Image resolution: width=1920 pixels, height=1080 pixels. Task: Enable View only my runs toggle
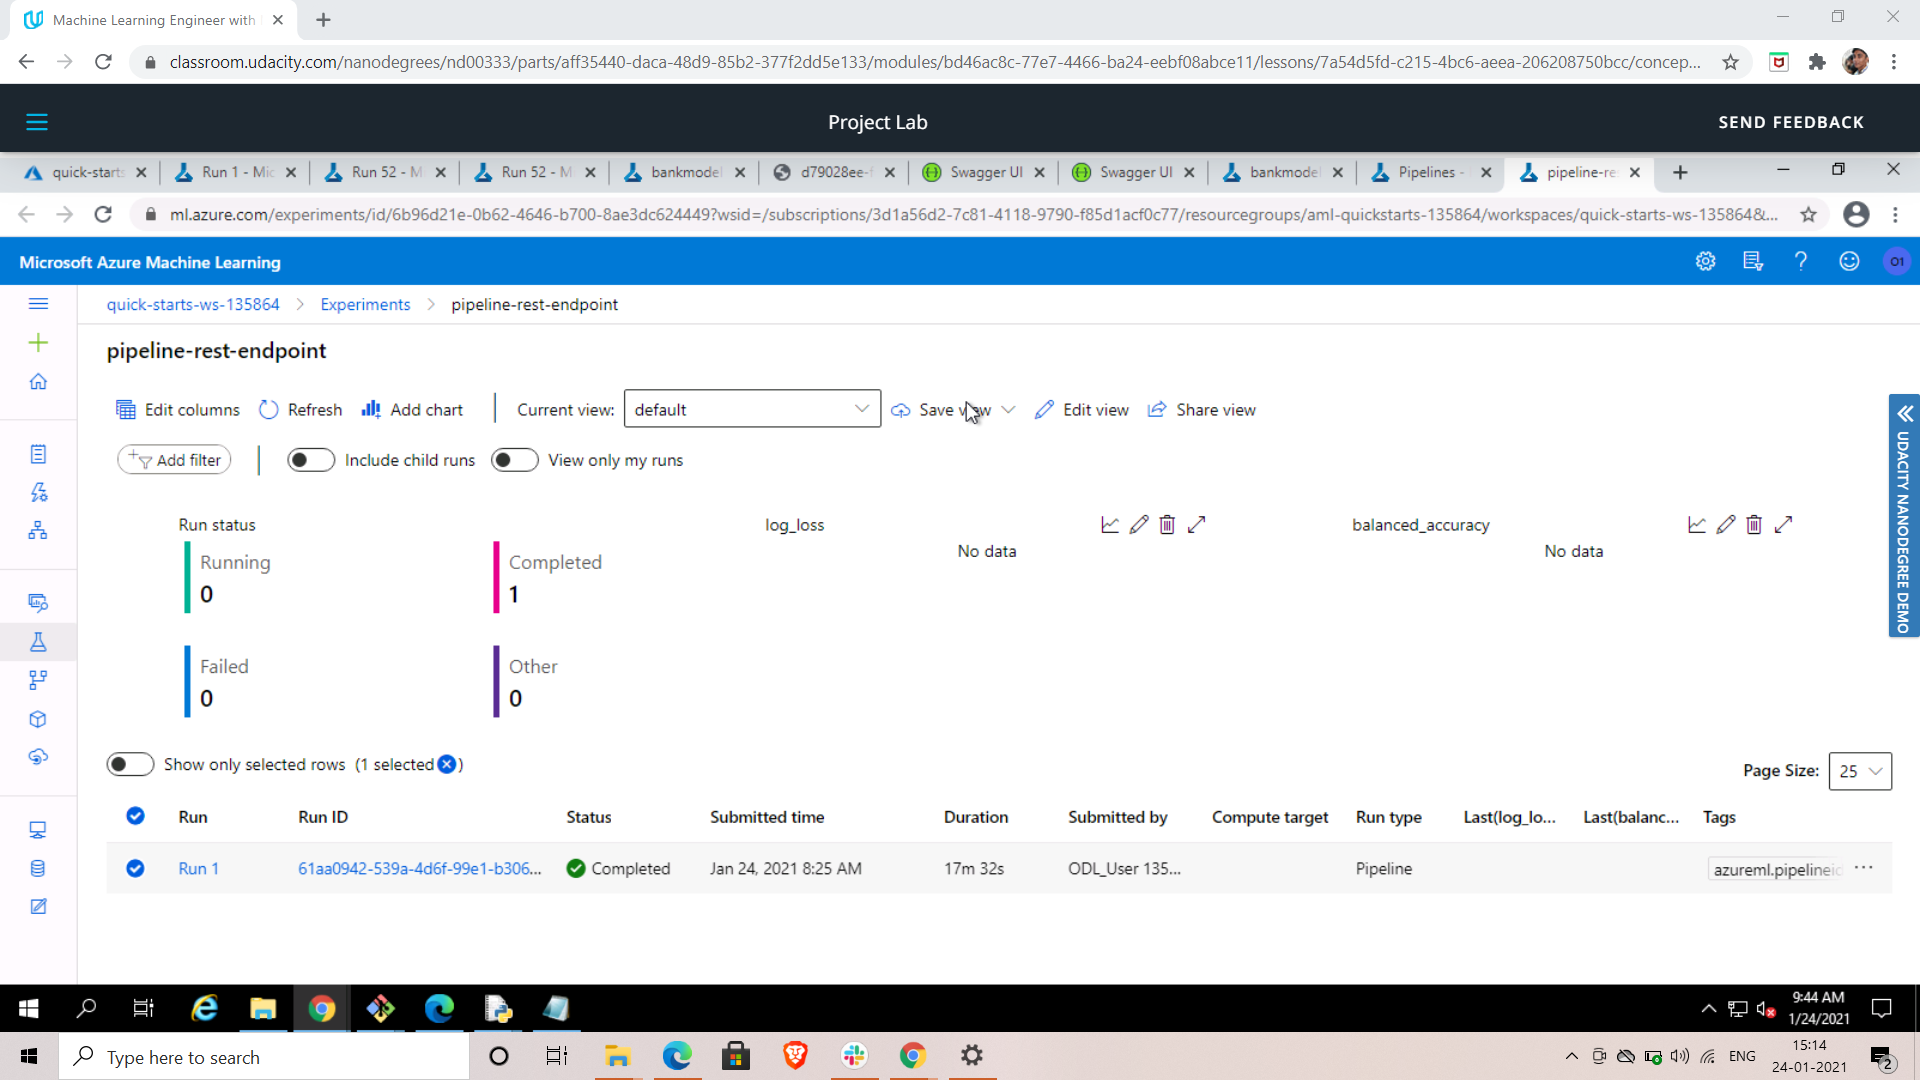tap(515, 460)
